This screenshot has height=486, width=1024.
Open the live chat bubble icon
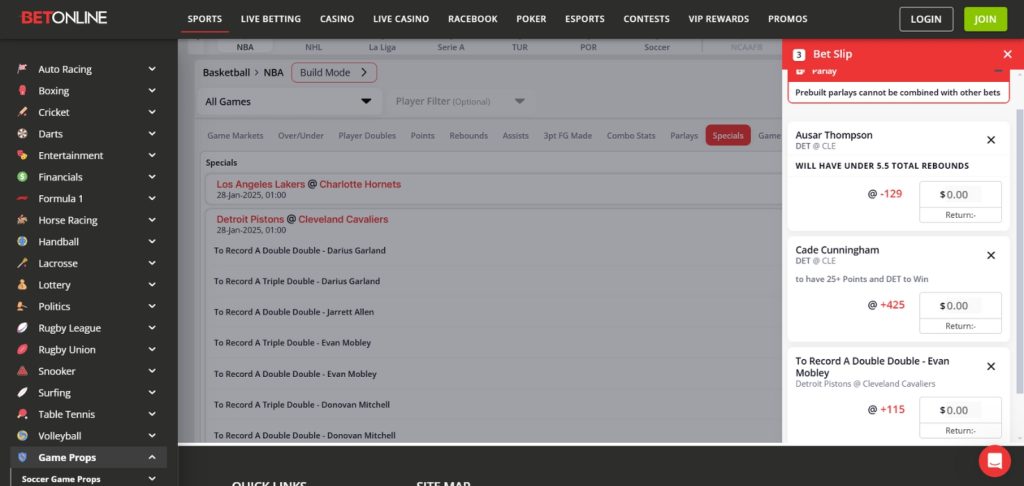coord(994,461)
